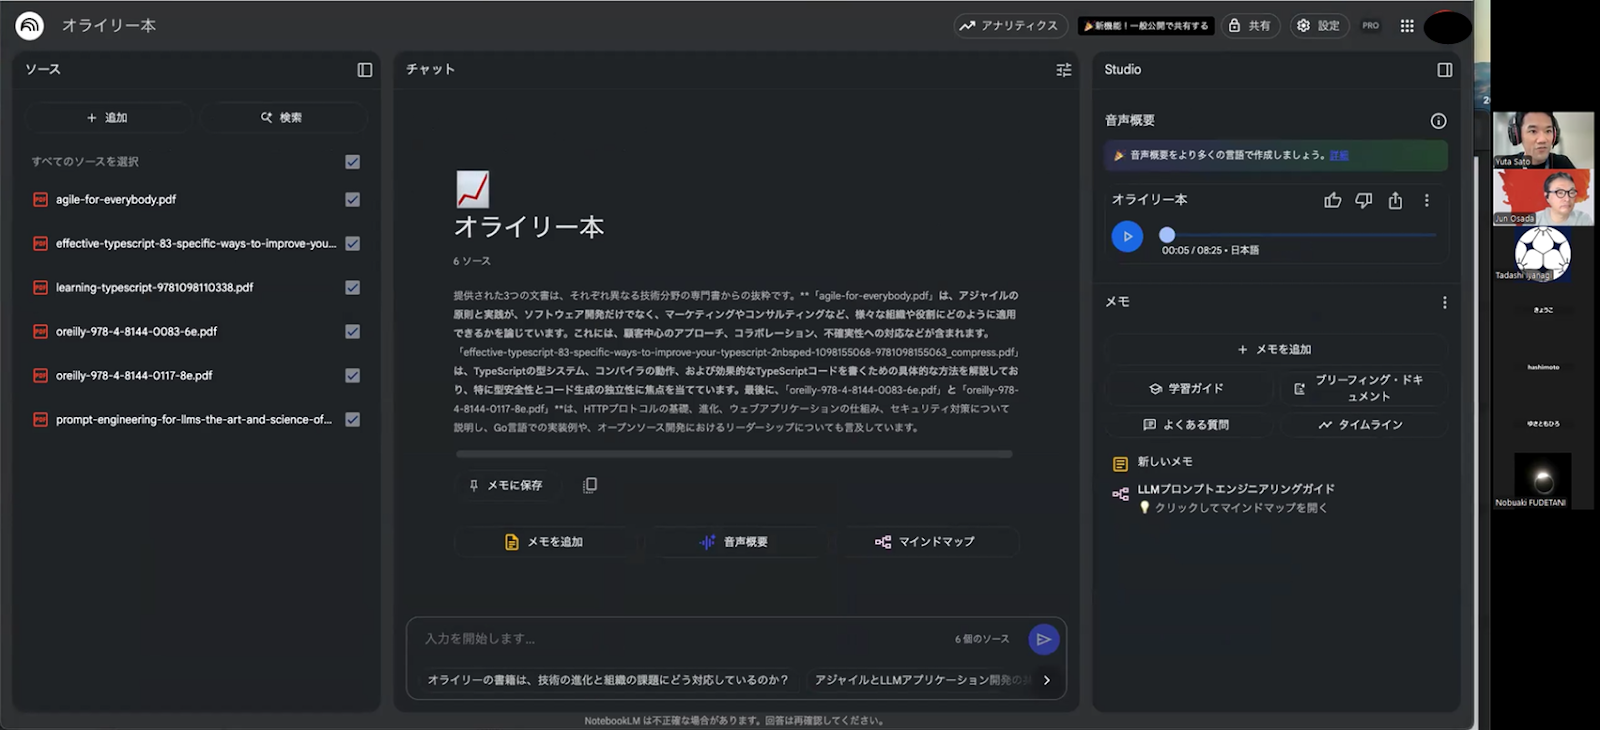The height and width of the screenshot is (730, 1600).
Task: Show next suggested question with chevron
Action: [x=1047, y=680]
